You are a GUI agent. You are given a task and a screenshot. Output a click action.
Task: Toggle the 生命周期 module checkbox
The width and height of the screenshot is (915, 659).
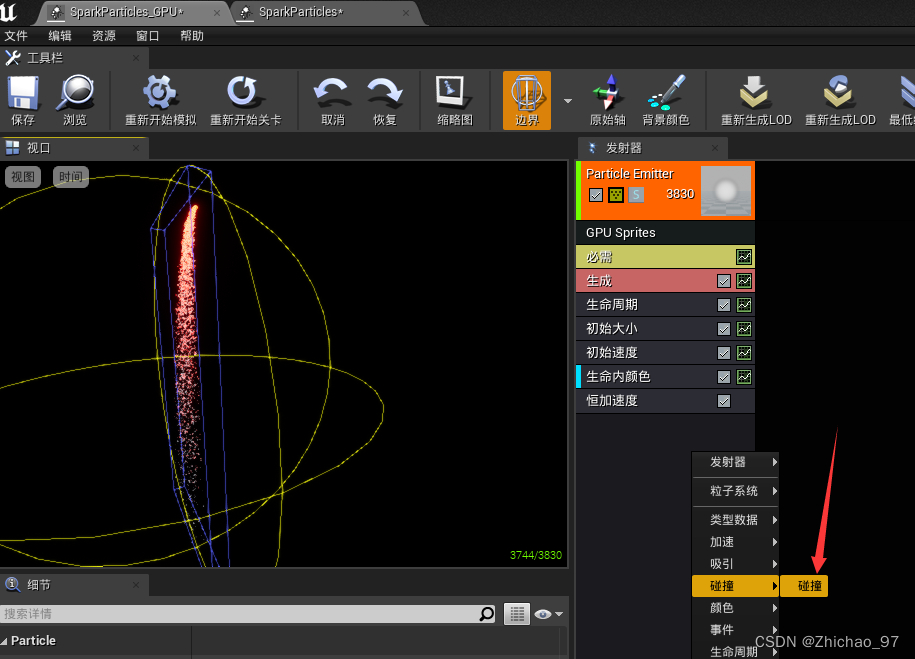pos(724,305)
